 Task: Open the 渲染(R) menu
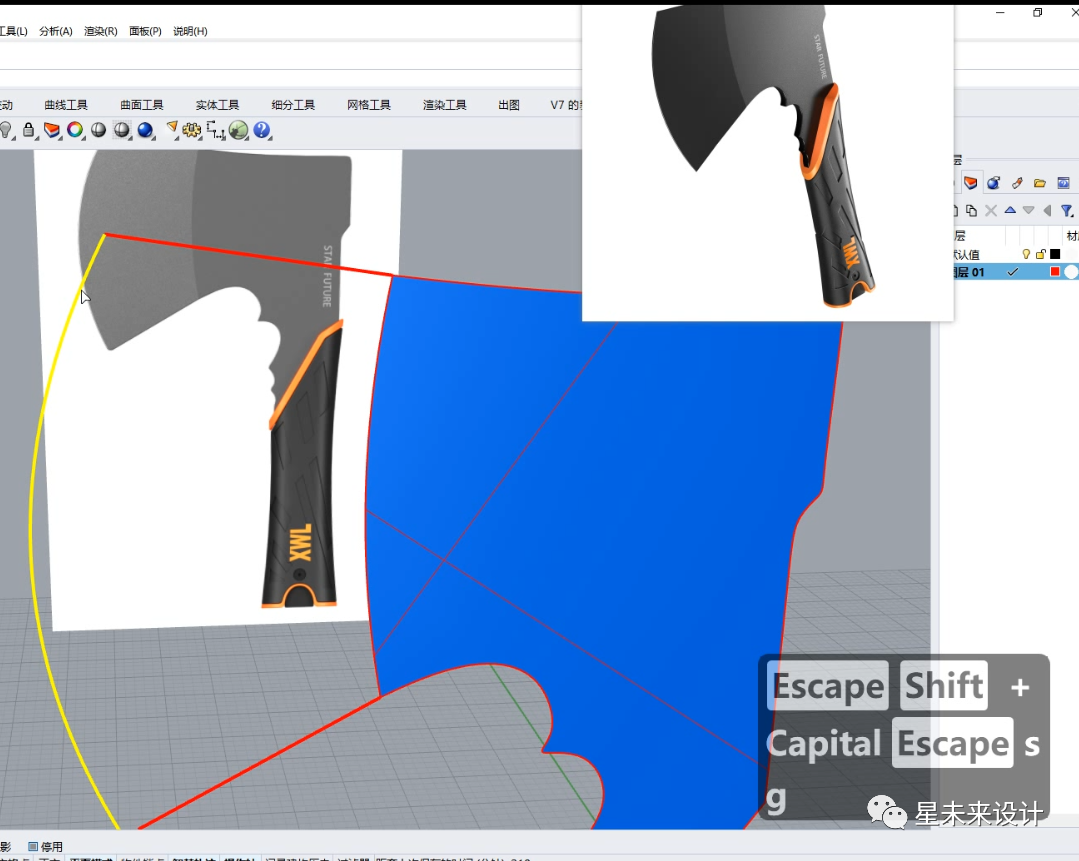coord(100,31)
